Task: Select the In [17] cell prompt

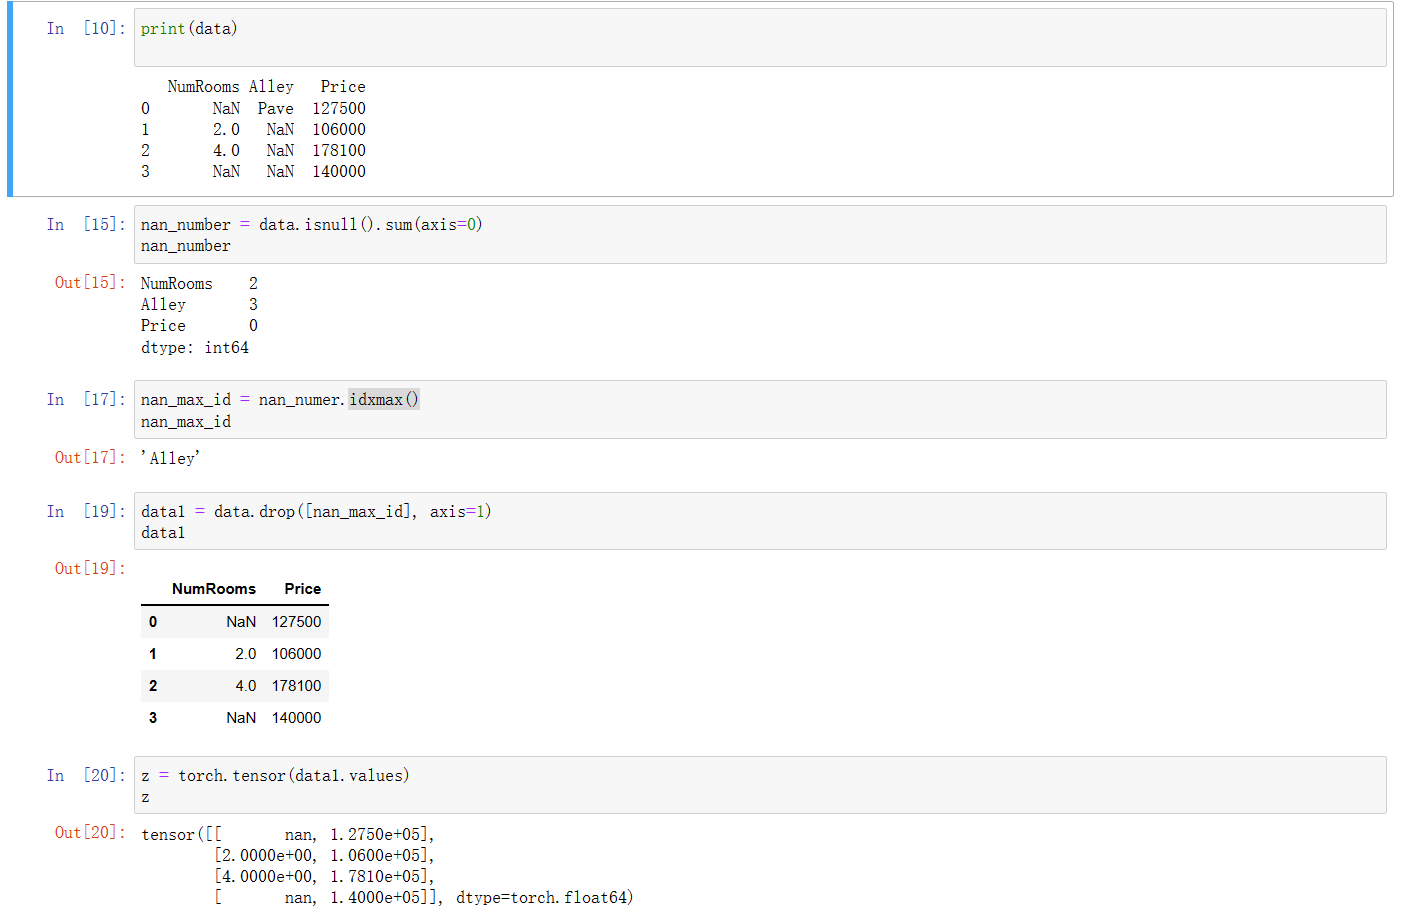Action: click(x=86, y=400)
